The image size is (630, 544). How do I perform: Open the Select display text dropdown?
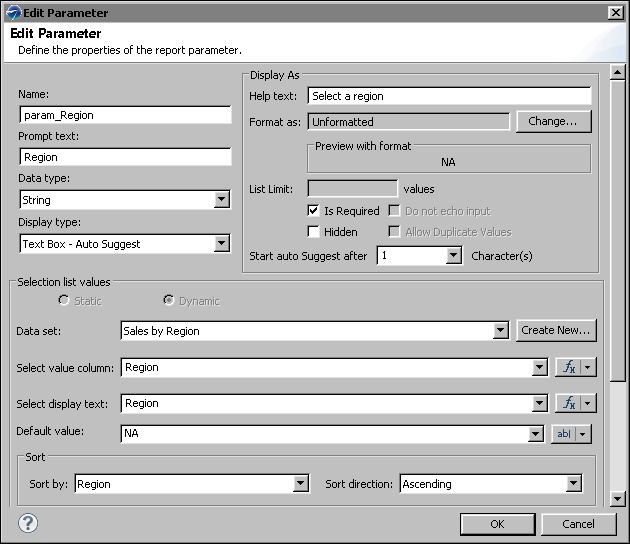[539, 403]
